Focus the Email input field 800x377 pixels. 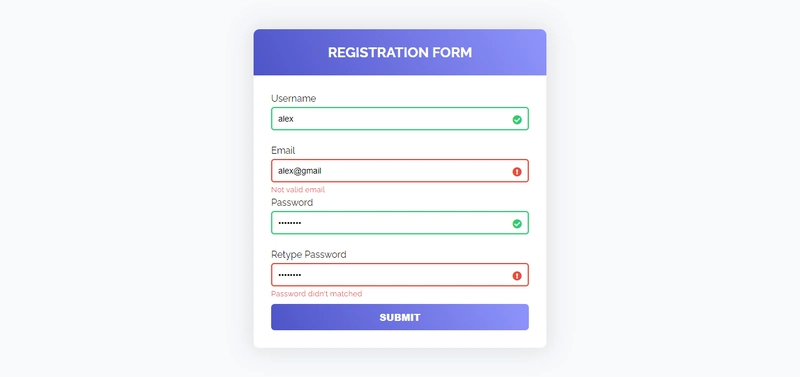(x=399, y=170)
